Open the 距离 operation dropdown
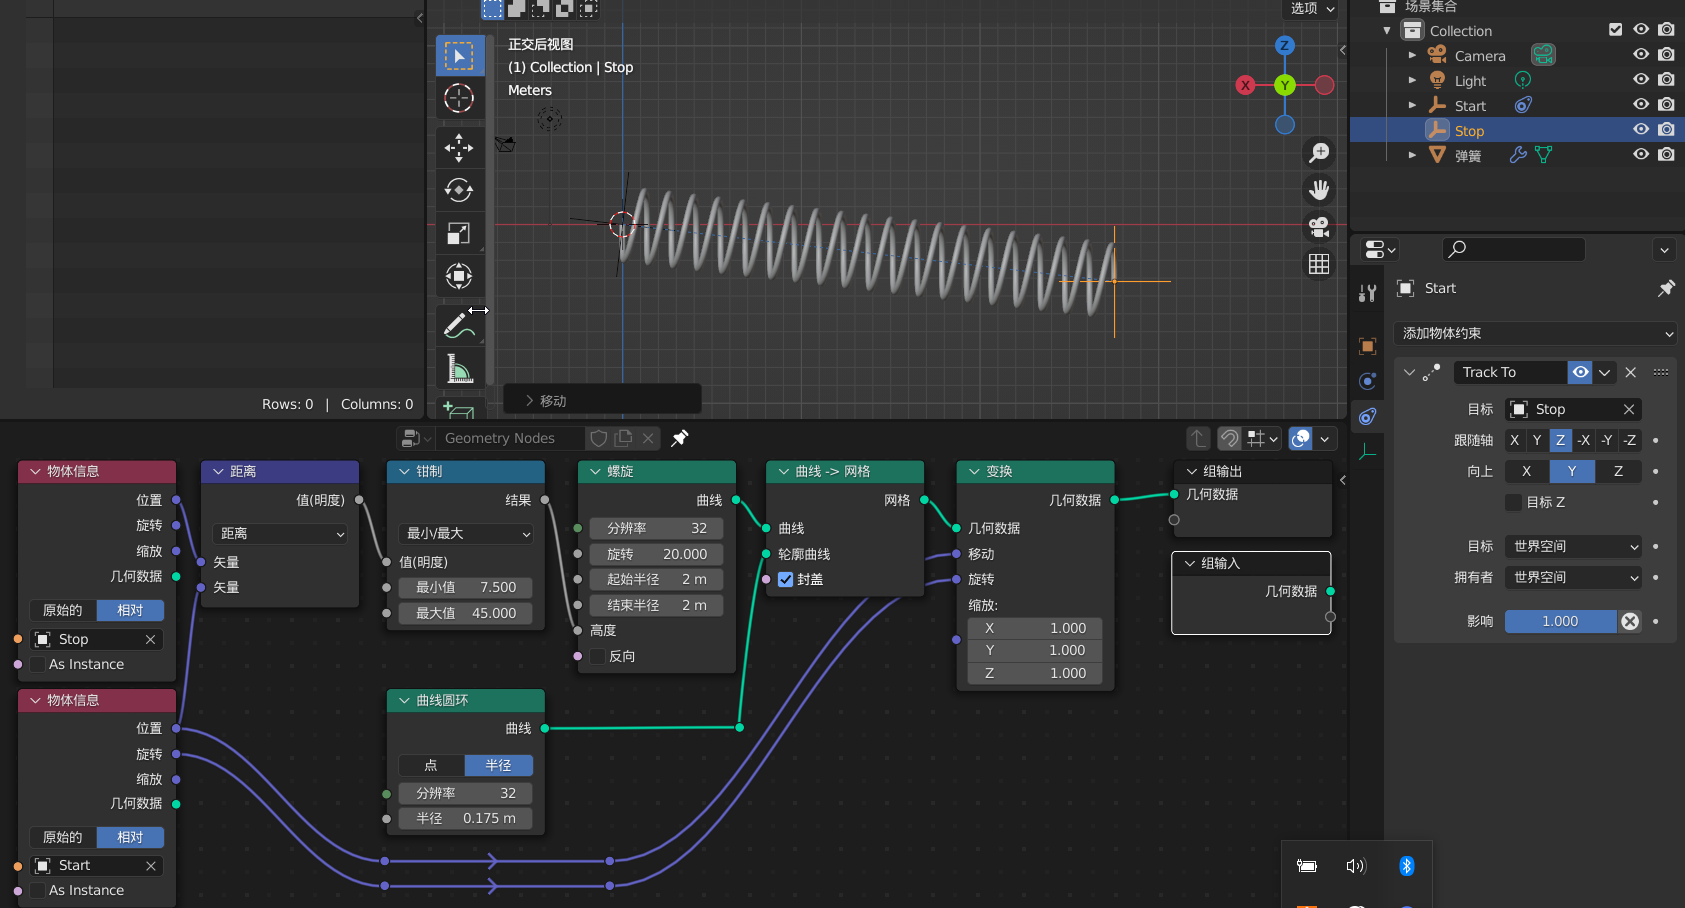Image resolution: width=1685 pixels, height=908 pixels. 281,533
